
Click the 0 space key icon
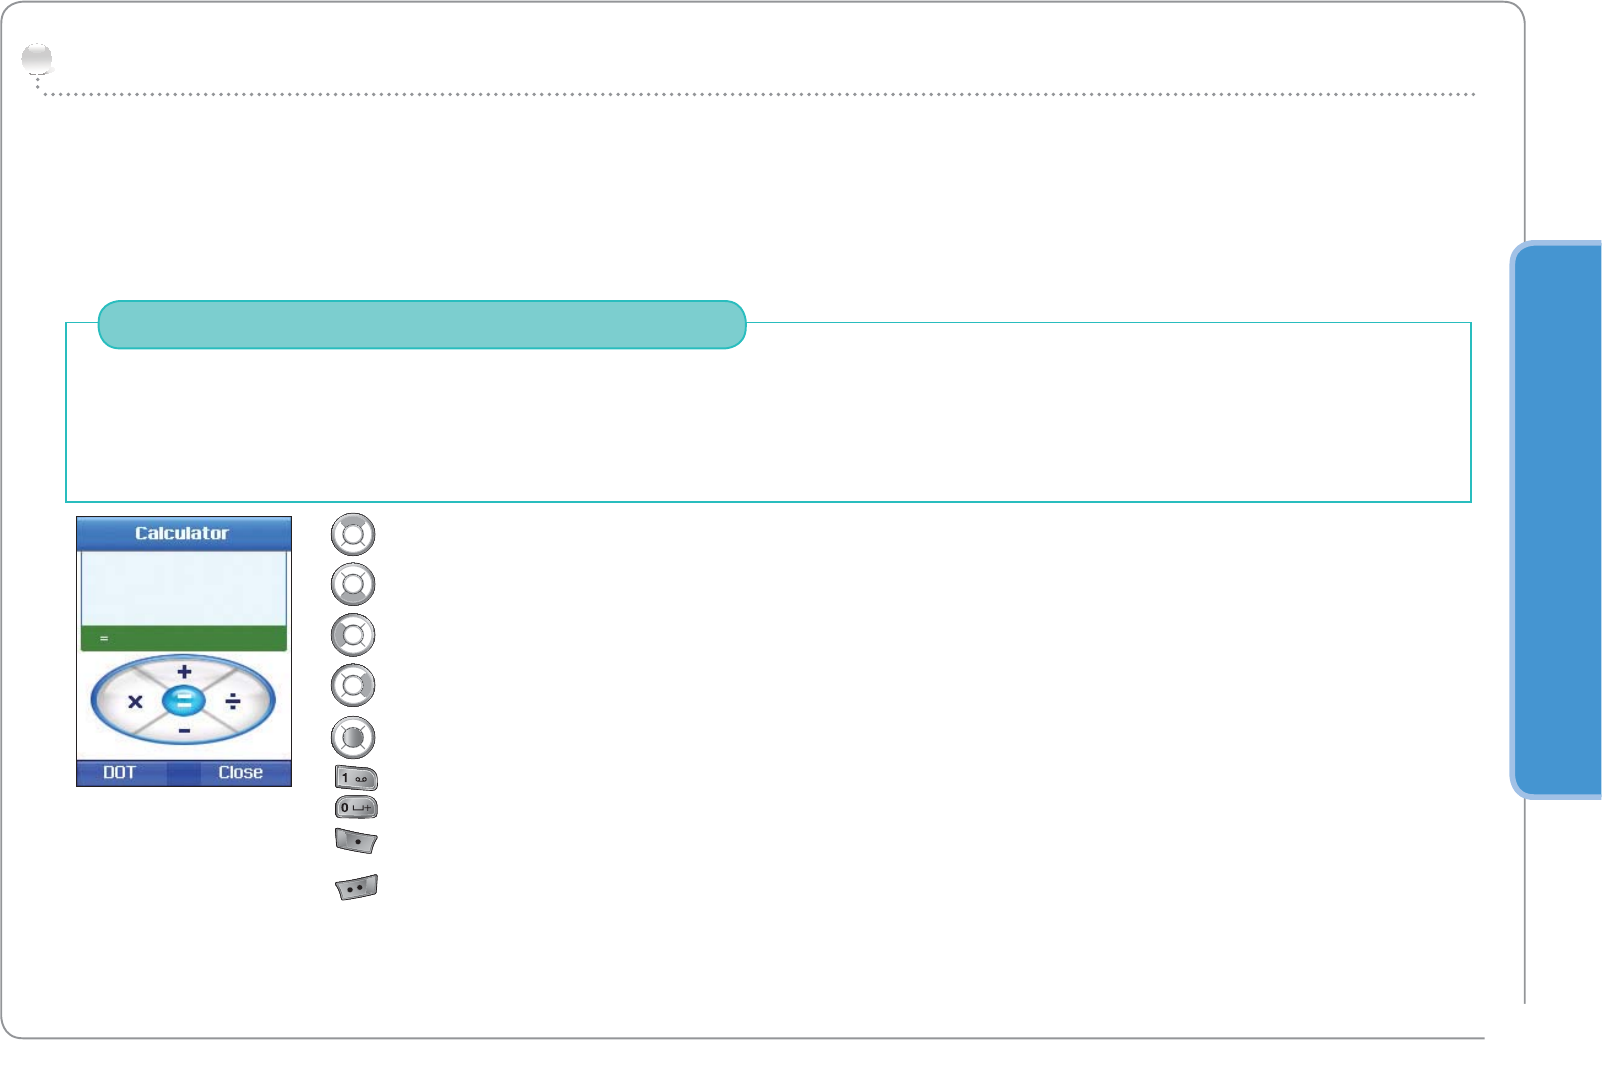point(356,808)
